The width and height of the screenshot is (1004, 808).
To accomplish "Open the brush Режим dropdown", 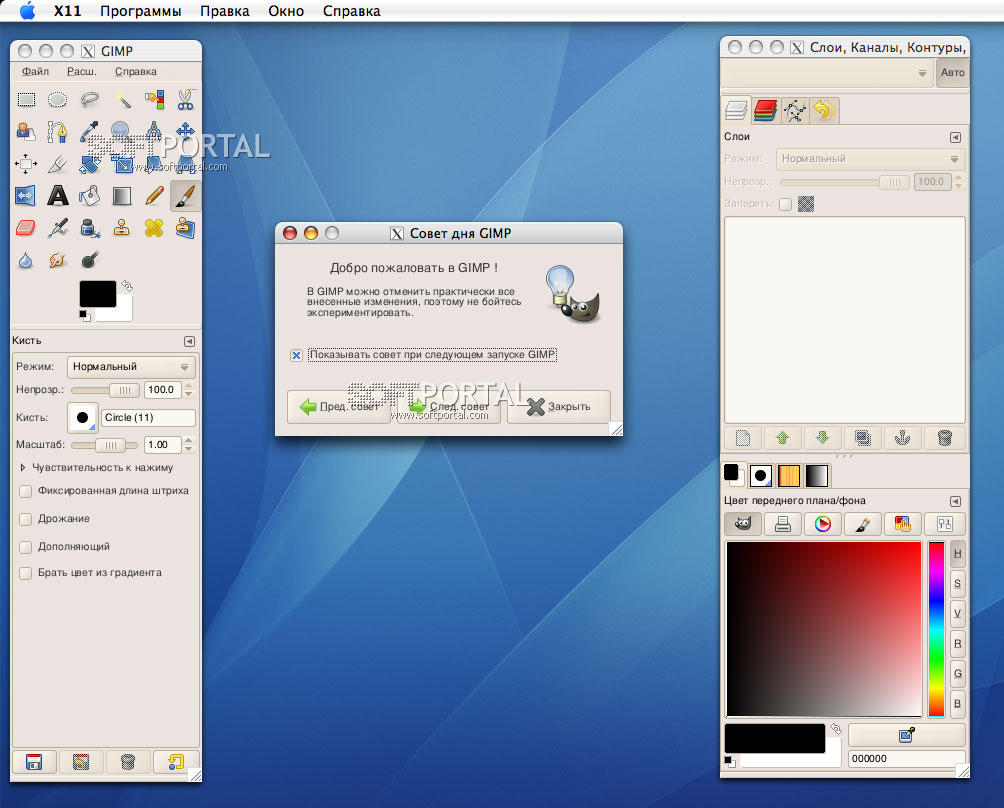I will 132,367.
